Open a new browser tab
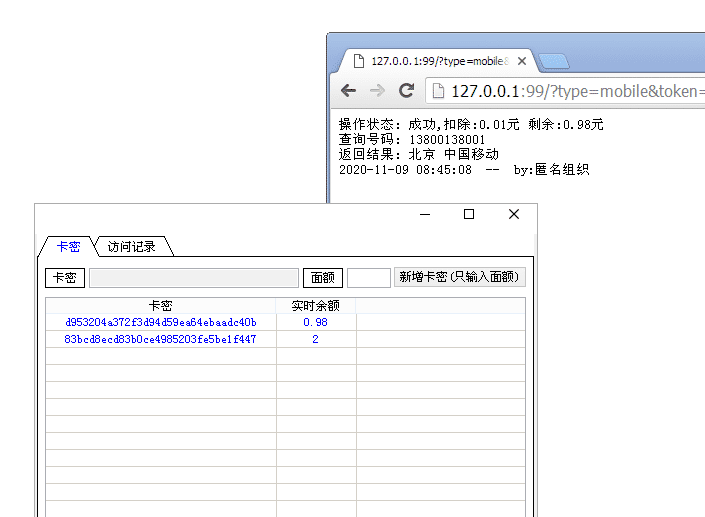705x517 pixels. coord(554,62)
